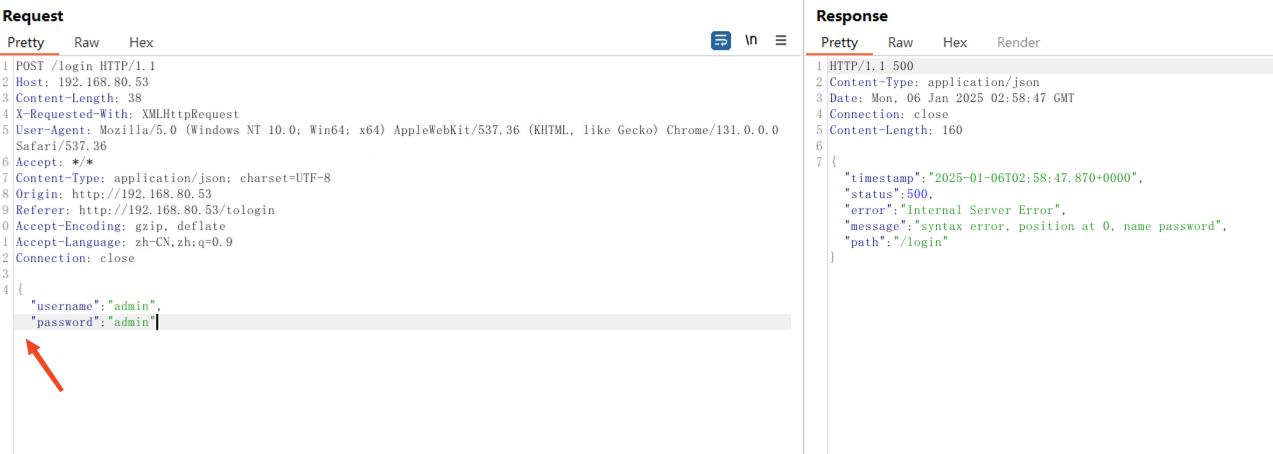
Task: Toggle the \n non-printable characters button
Action: pyautogui.click(x=751, y=41)
